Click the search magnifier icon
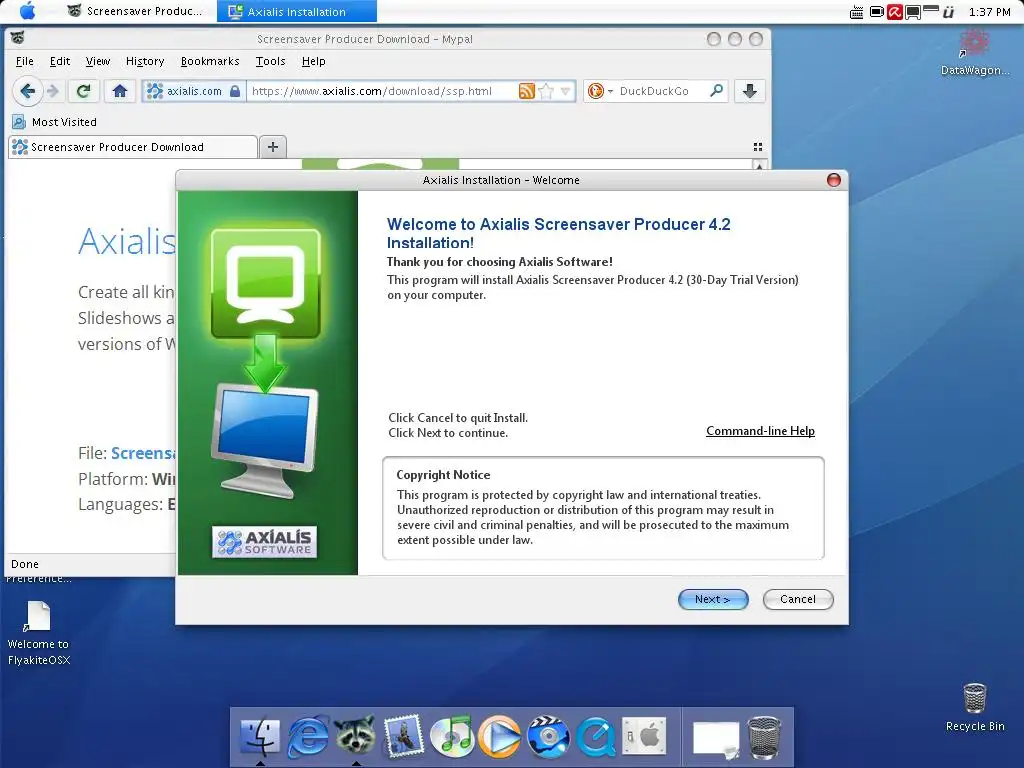The height and width of the screenshot is (768, 1024). pyautogui.click(x=716, y=91)
